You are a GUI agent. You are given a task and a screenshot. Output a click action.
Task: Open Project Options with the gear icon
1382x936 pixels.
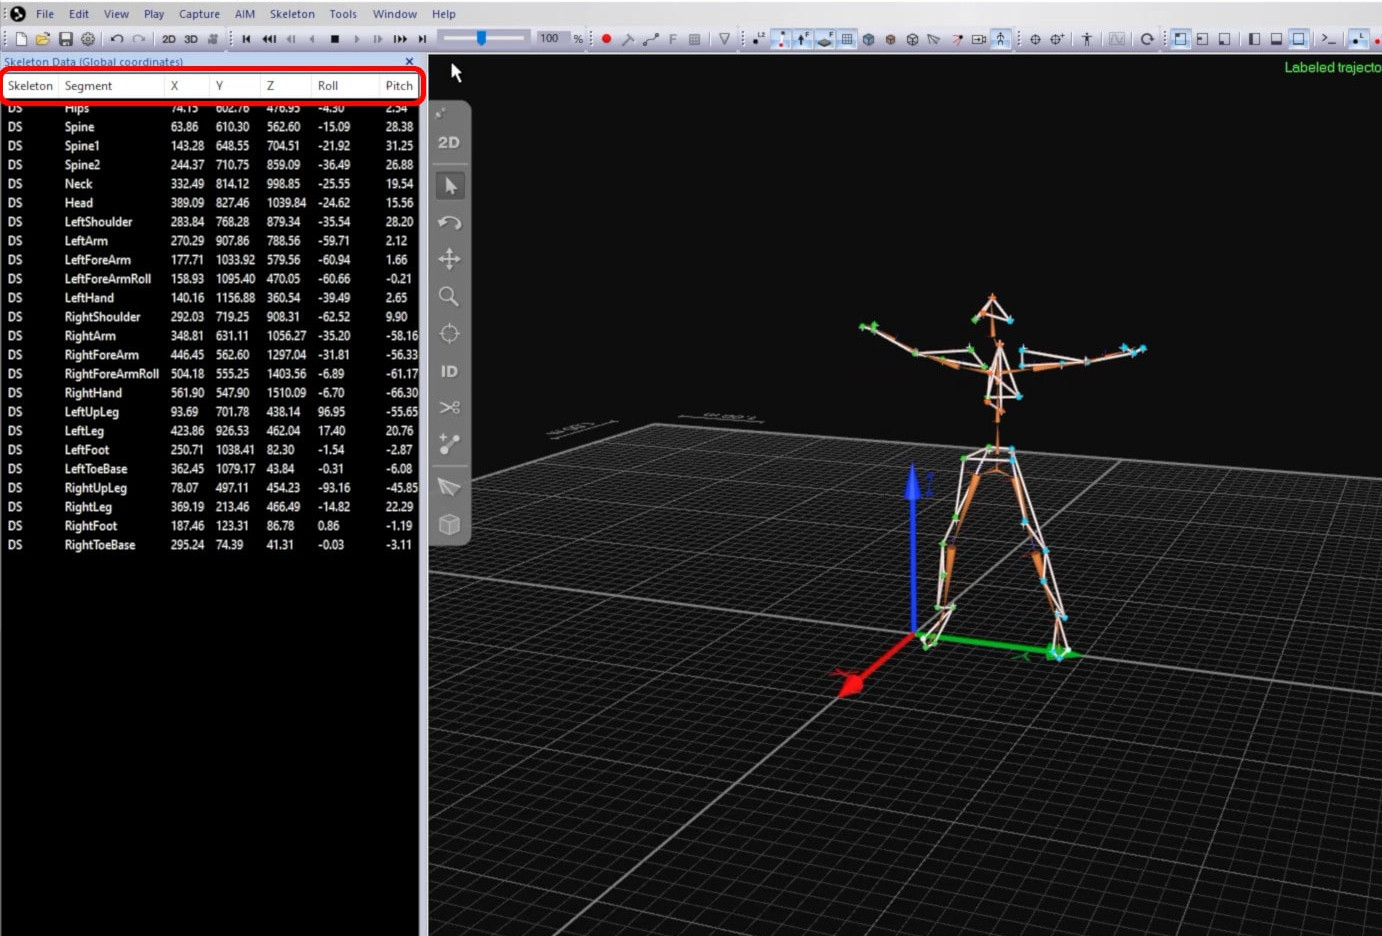click(88, 38)
